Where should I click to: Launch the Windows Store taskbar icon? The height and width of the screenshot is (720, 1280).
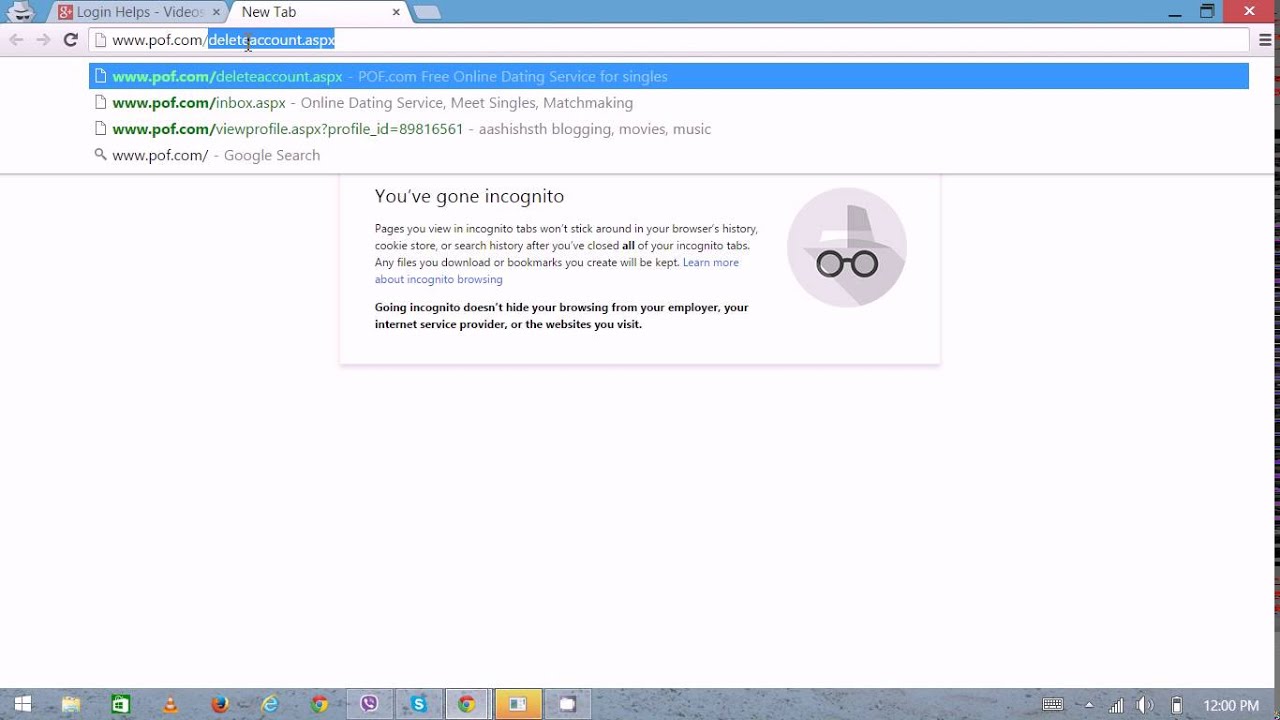(120, 704)
